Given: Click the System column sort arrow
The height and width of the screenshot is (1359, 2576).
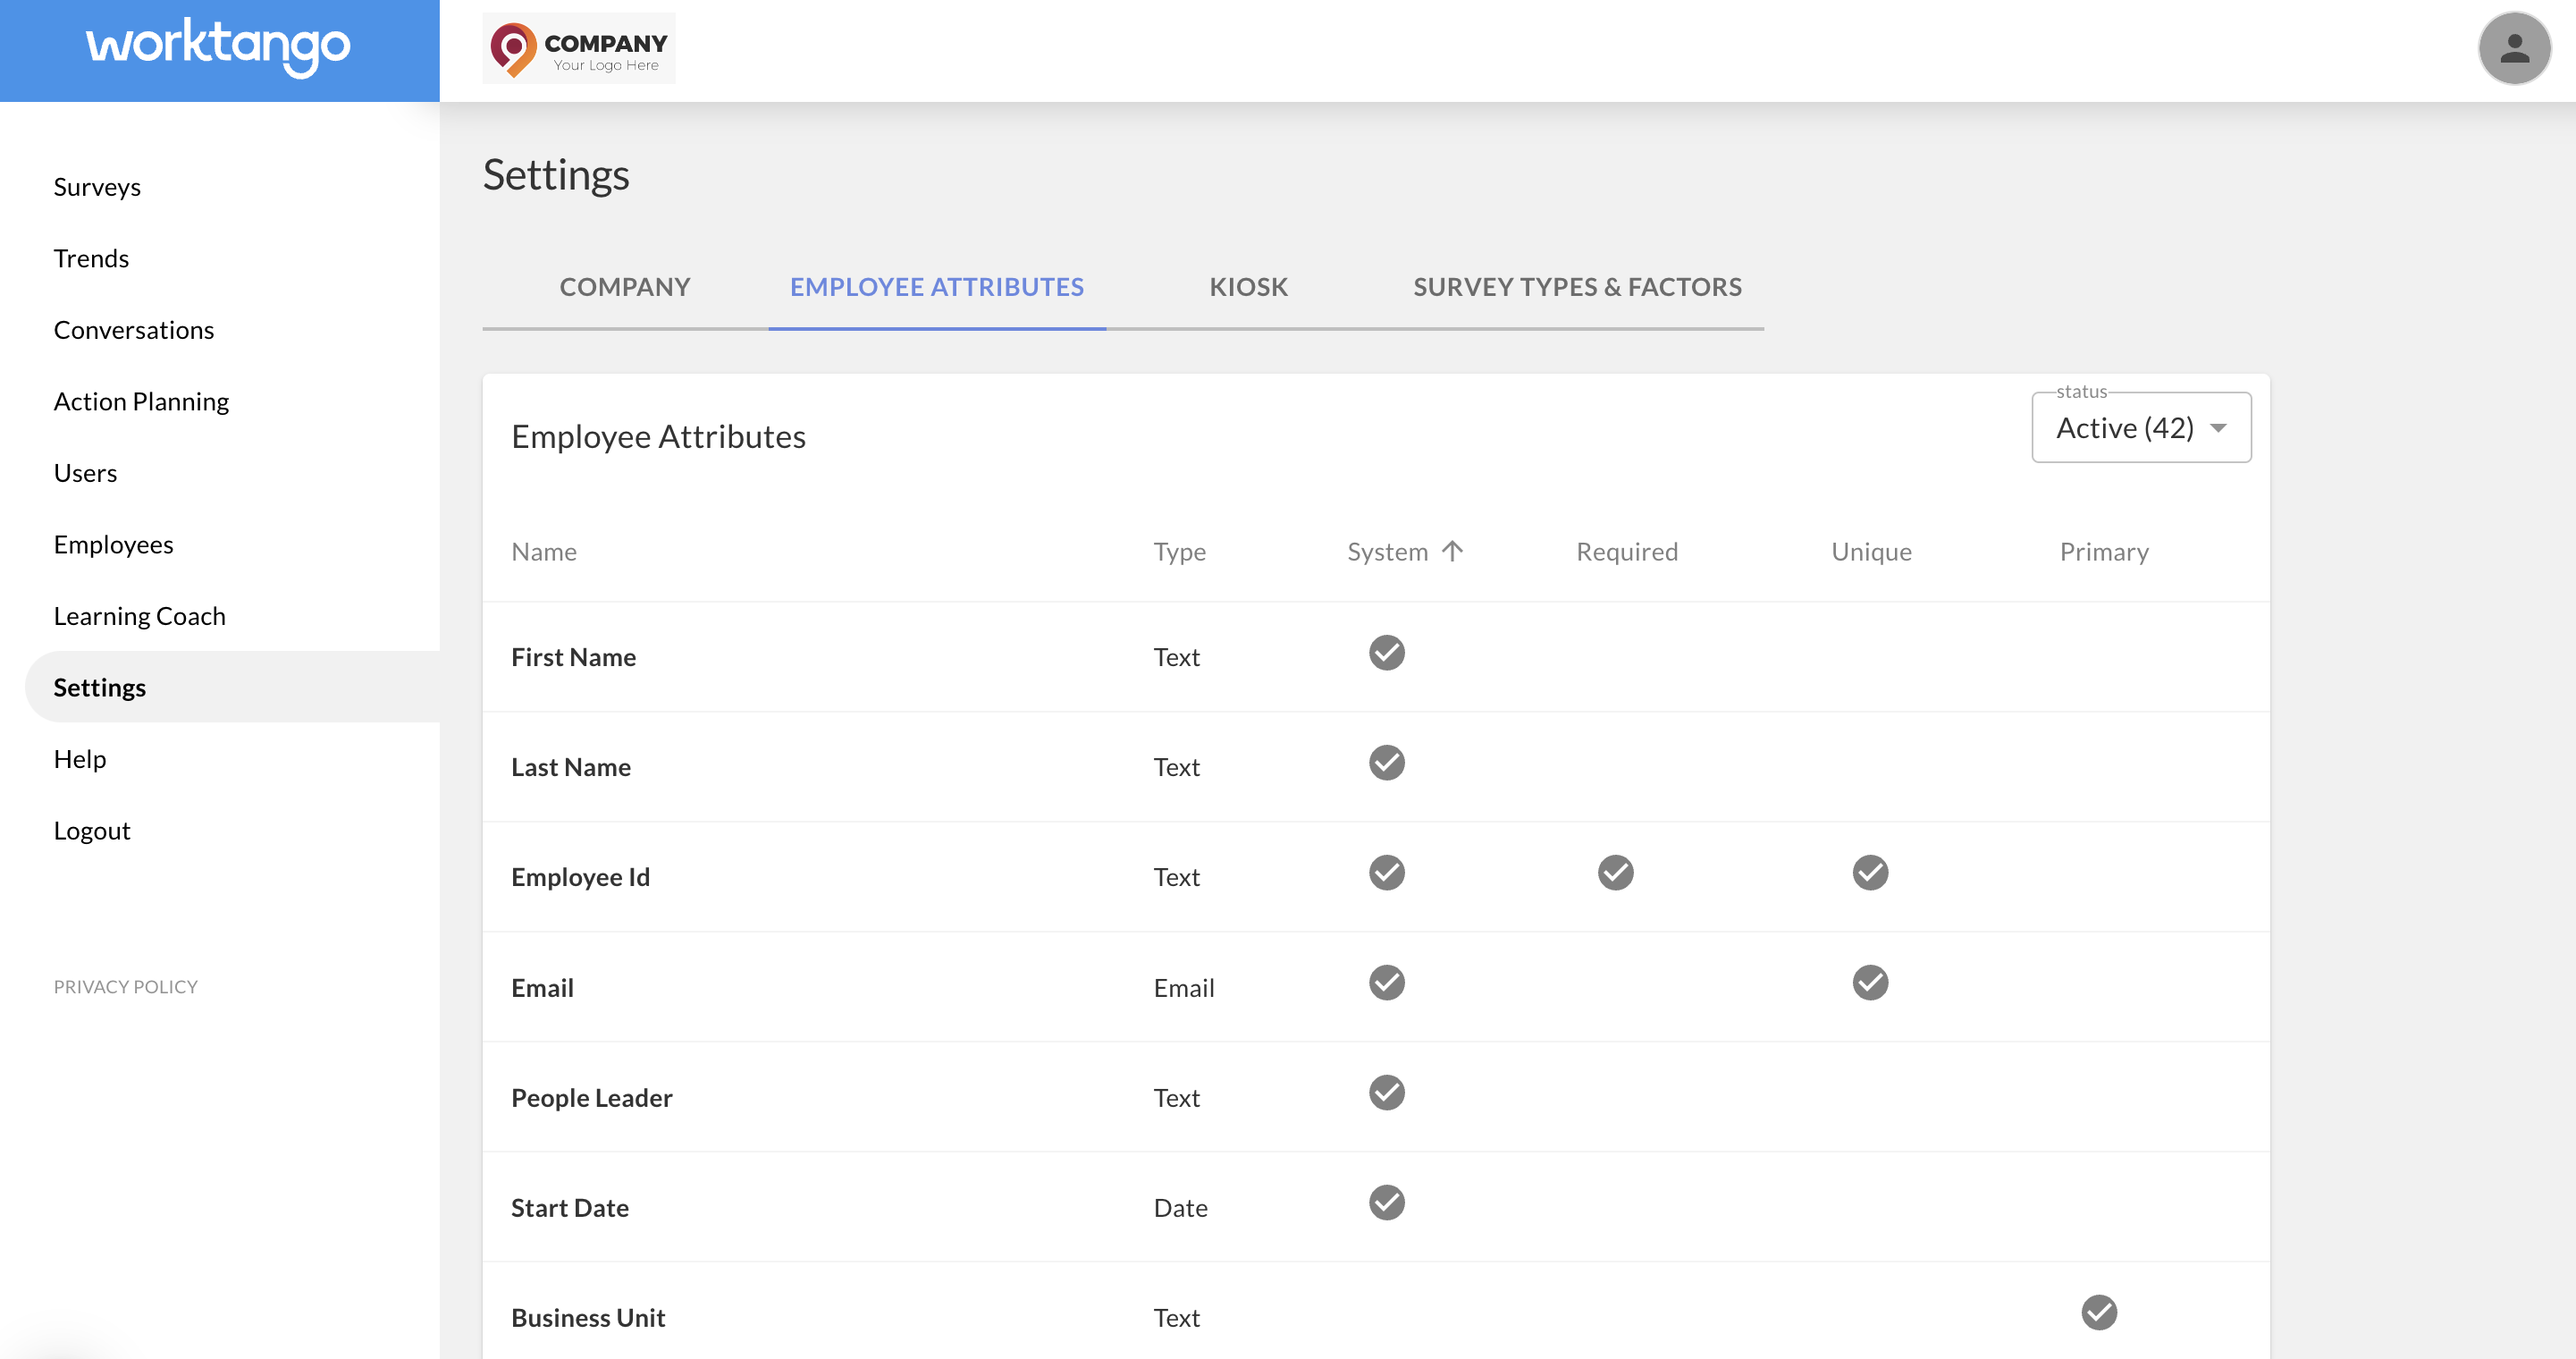Looking at the screenshot, I should [1452, 550].
